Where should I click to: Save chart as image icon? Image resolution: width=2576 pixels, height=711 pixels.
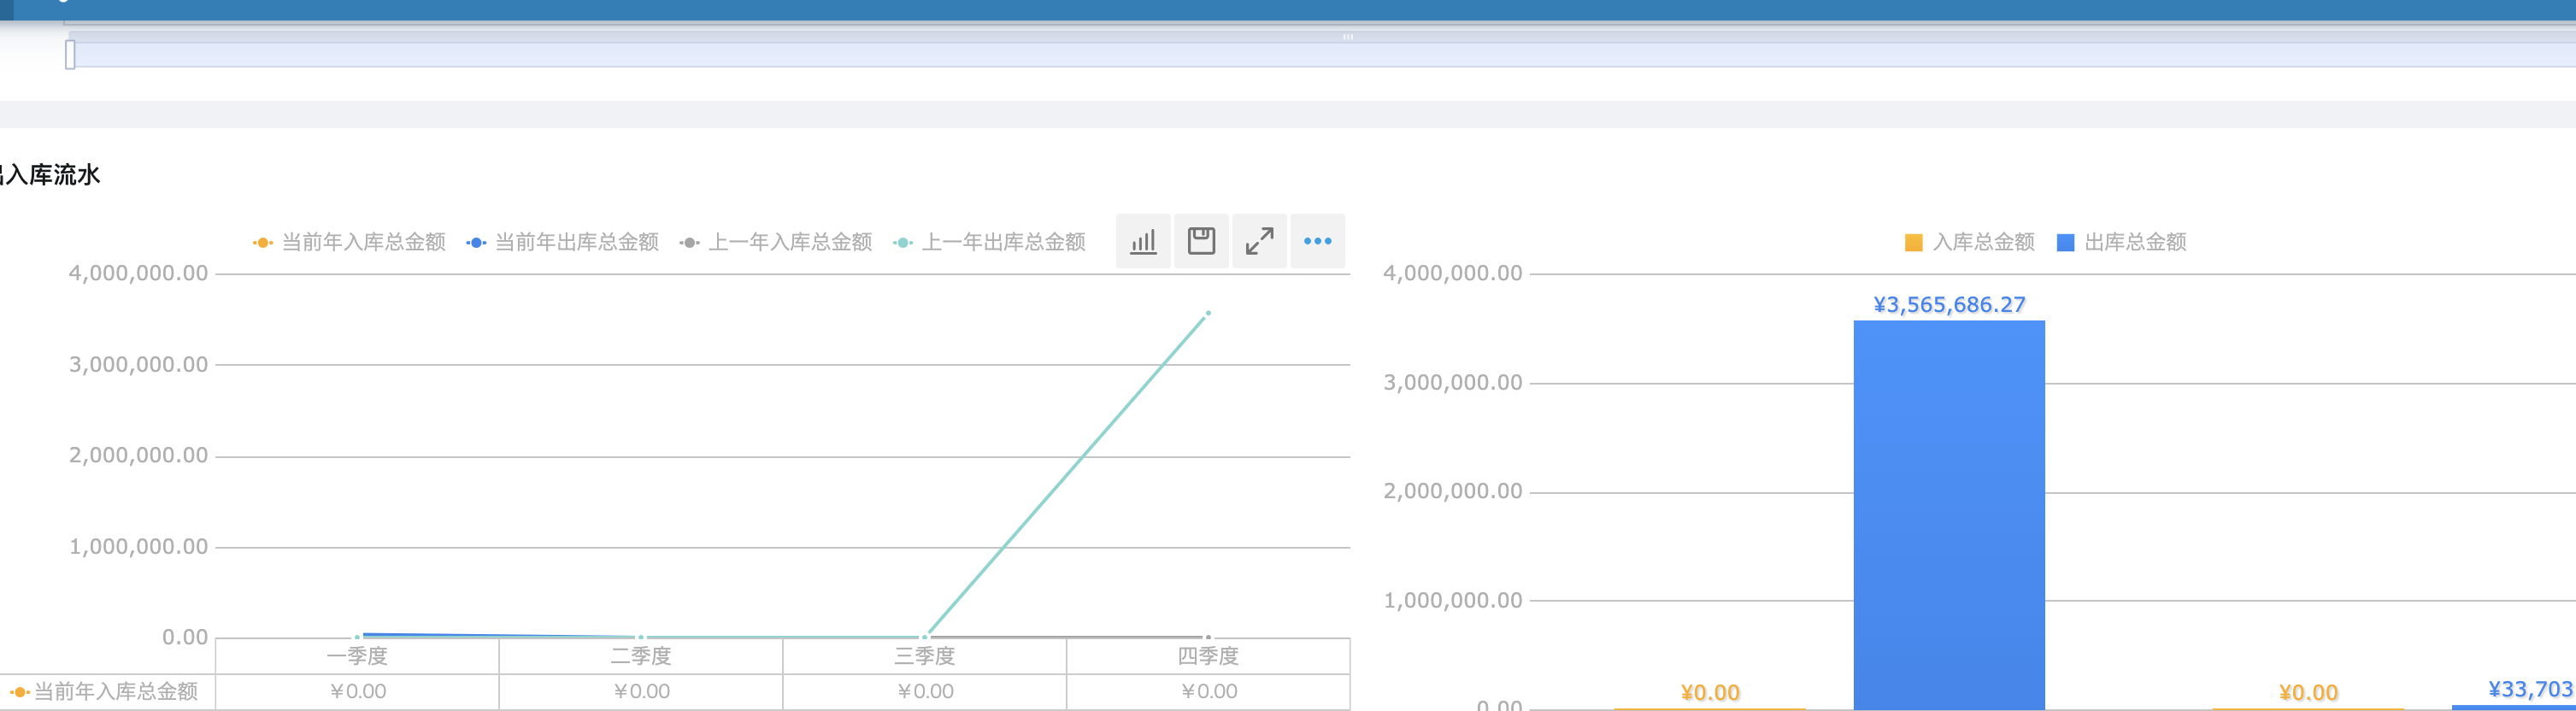click(1201, 241)
